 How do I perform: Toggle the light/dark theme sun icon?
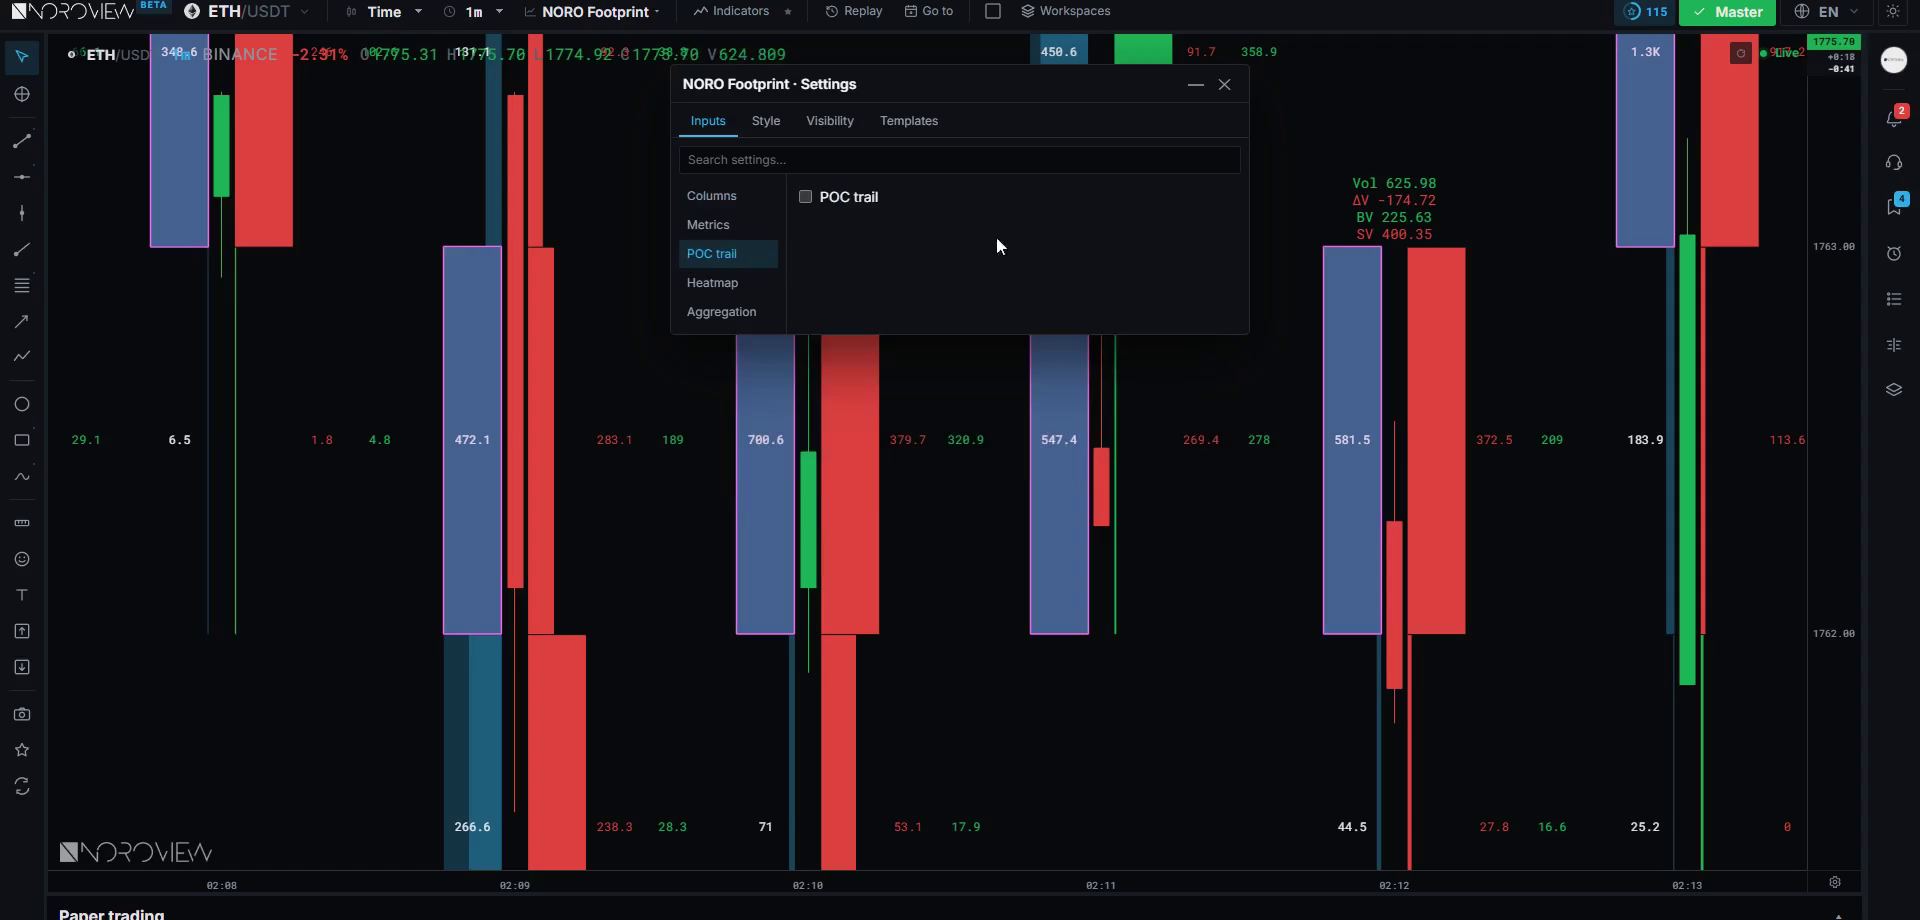point(1893,12)
